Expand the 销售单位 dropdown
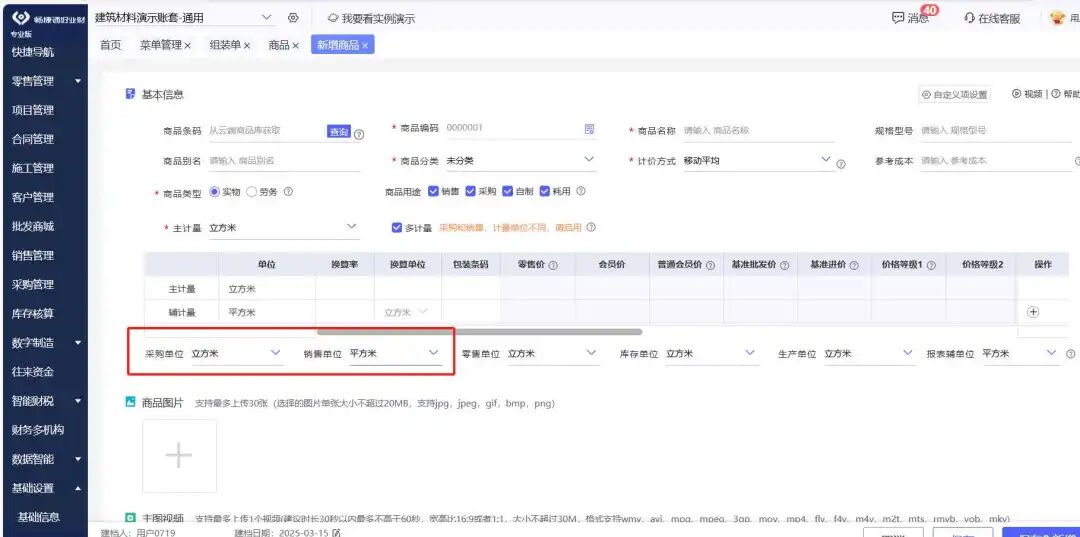 click(x=395, y=353)
